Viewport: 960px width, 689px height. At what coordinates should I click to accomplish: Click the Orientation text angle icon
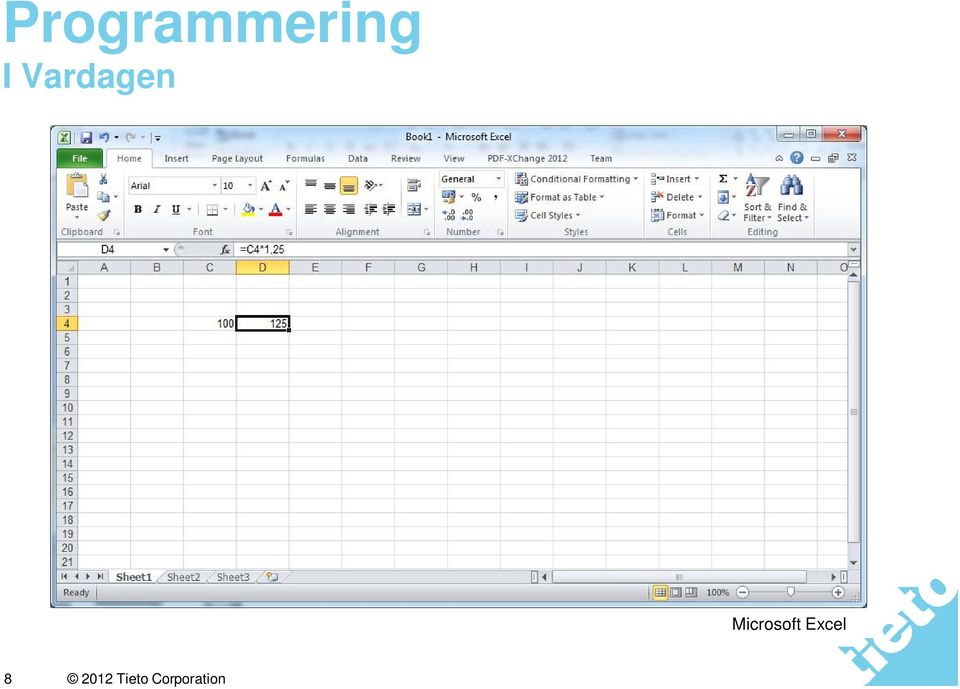[370, 185]
